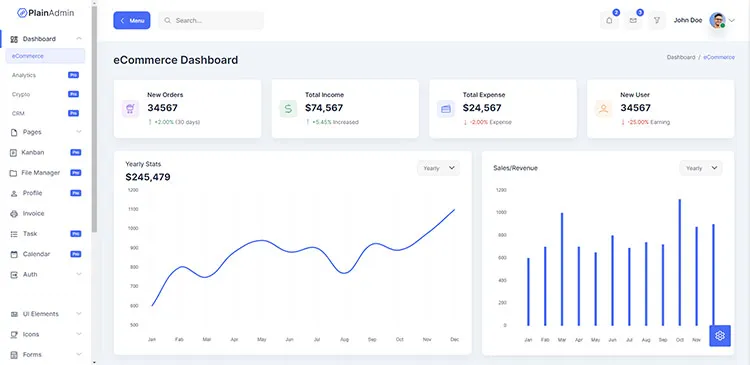Screen dimensions: 750x365
Task: Click the blue Menu button
Action: (x=132, y=21)
